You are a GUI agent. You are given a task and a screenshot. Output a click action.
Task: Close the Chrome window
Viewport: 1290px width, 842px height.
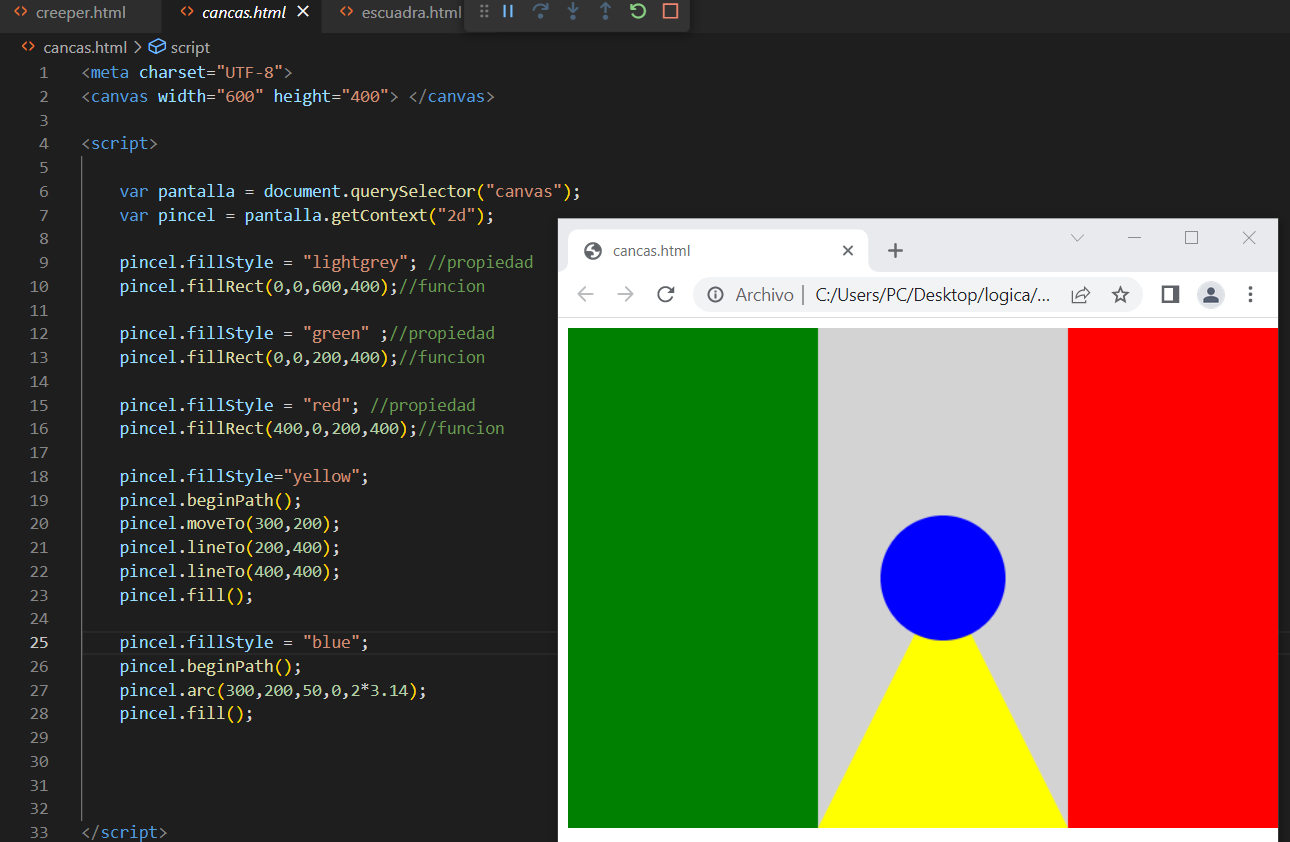click(1248, 238)
